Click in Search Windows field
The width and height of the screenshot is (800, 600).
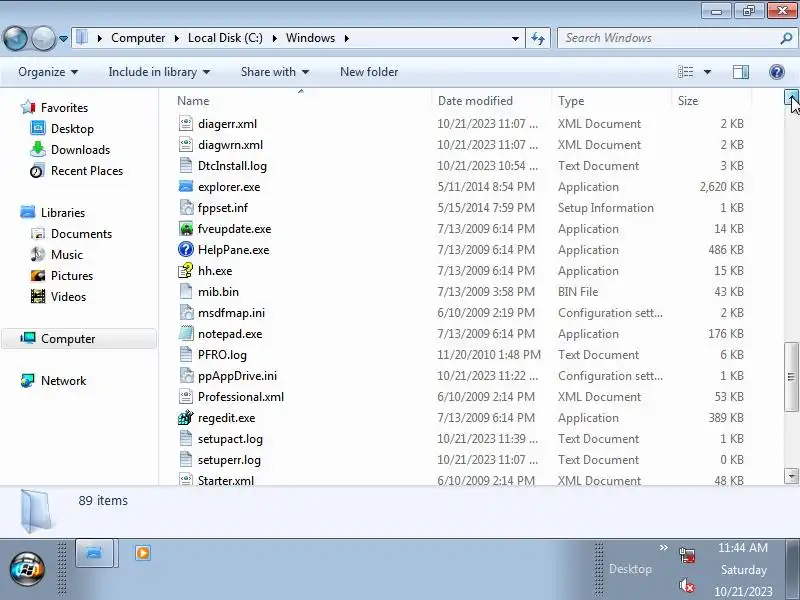click(668, 38)
